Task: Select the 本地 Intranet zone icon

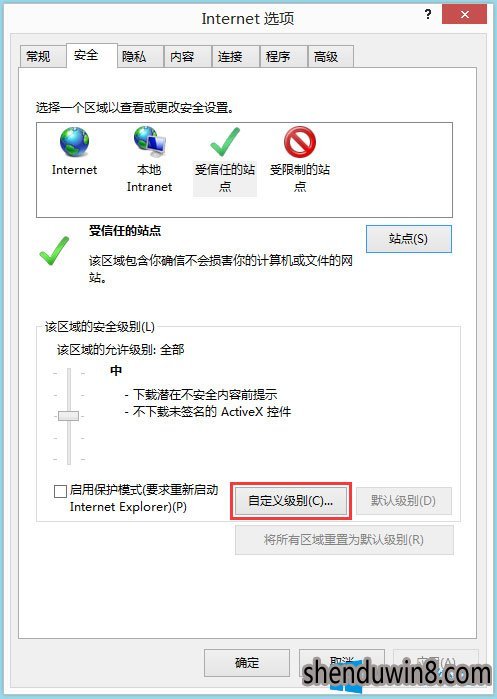Action: (149, 142)
